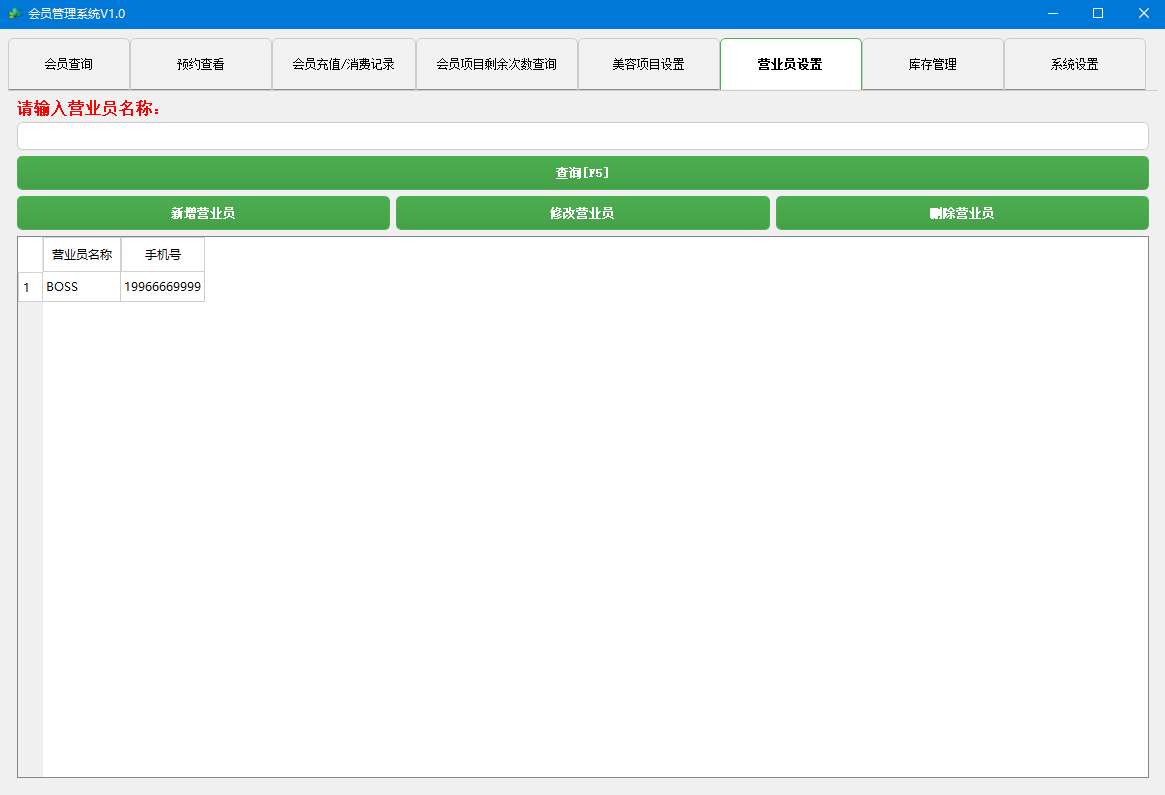Click the application icon in the title bar
The width and height of the screenshot is (1165, 795).
pyautogui.click(x=12, y=13)
